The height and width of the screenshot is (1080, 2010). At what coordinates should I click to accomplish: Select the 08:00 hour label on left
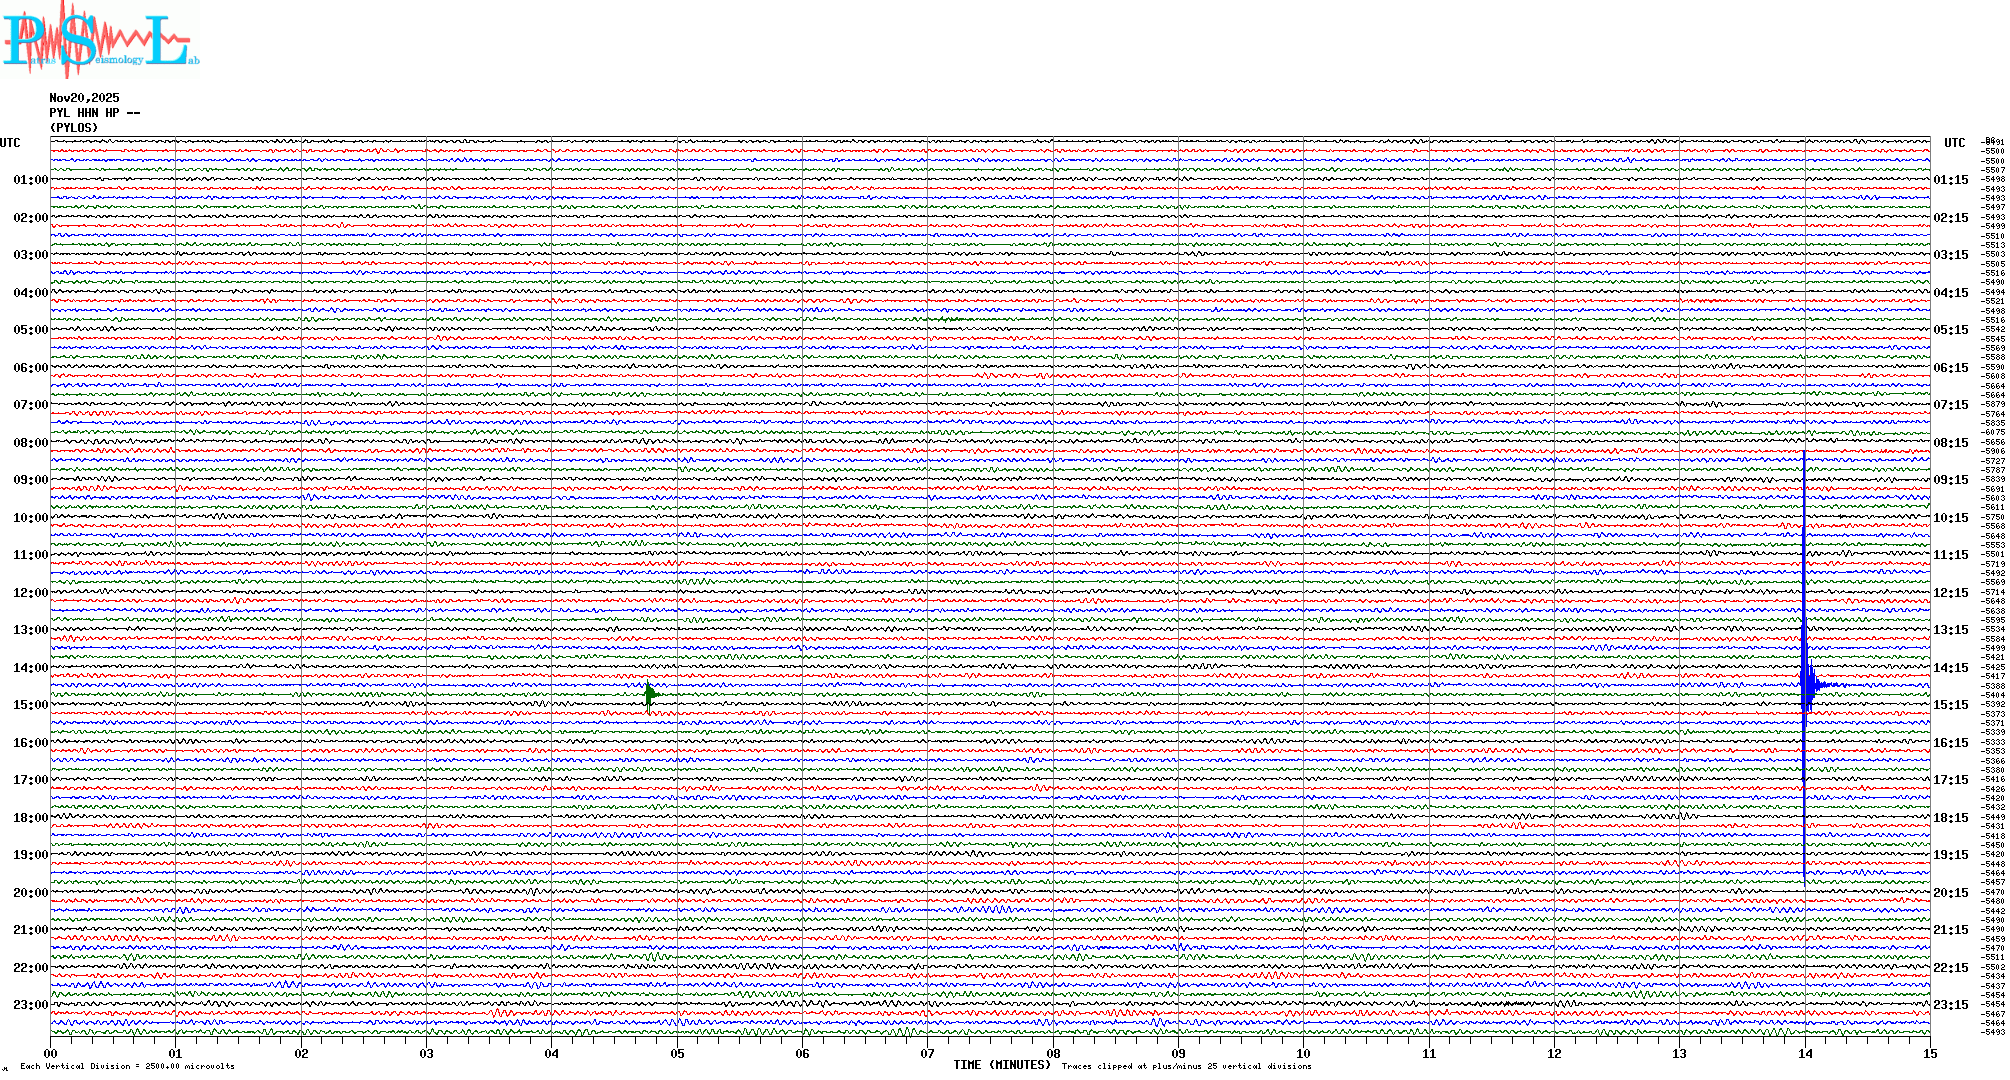[x=30, y=443]
